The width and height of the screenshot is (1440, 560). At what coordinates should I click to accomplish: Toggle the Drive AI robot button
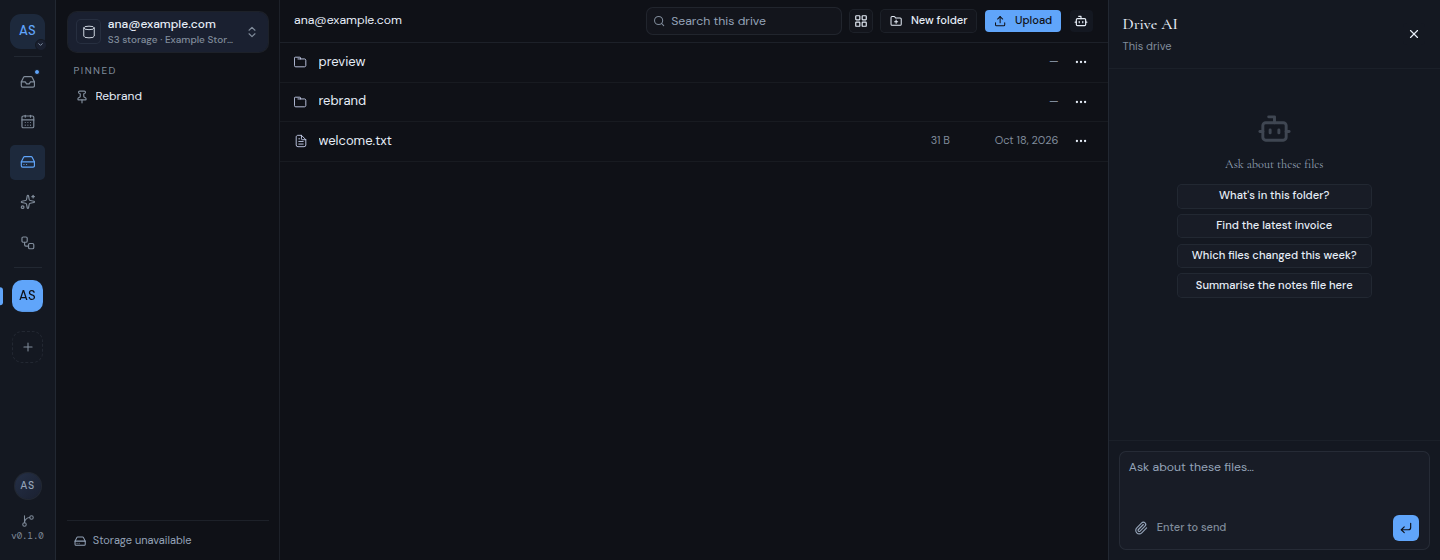click(1081, 21)
